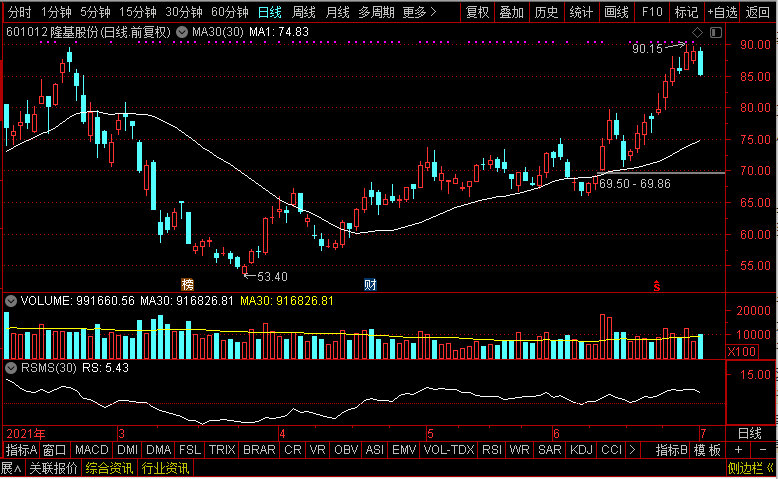Click the +自选 add to watchlist button

point(722,12)
